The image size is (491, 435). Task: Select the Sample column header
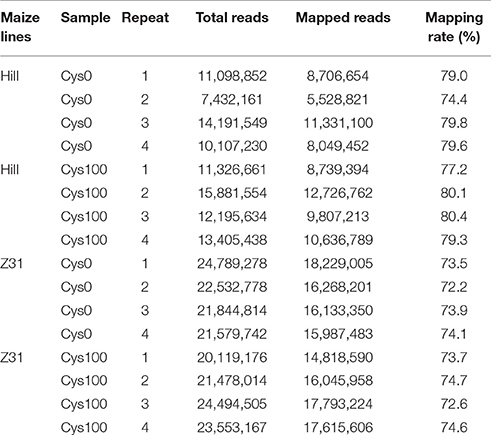coord(85,18)
